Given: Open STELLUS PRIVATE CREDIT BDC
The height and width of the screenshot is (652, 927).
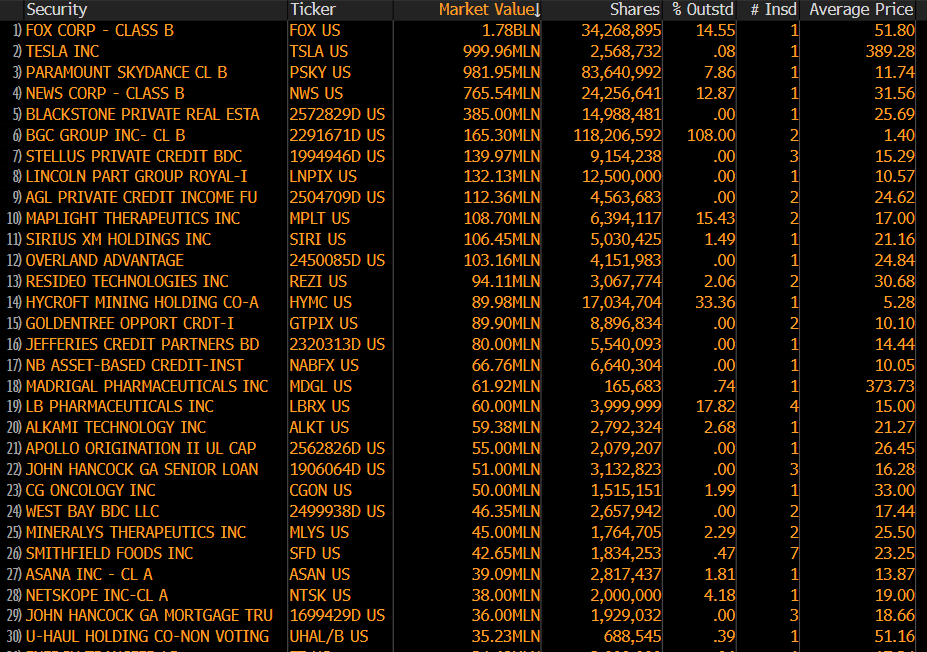Looking at the screenshot, I should pos(134,157).
